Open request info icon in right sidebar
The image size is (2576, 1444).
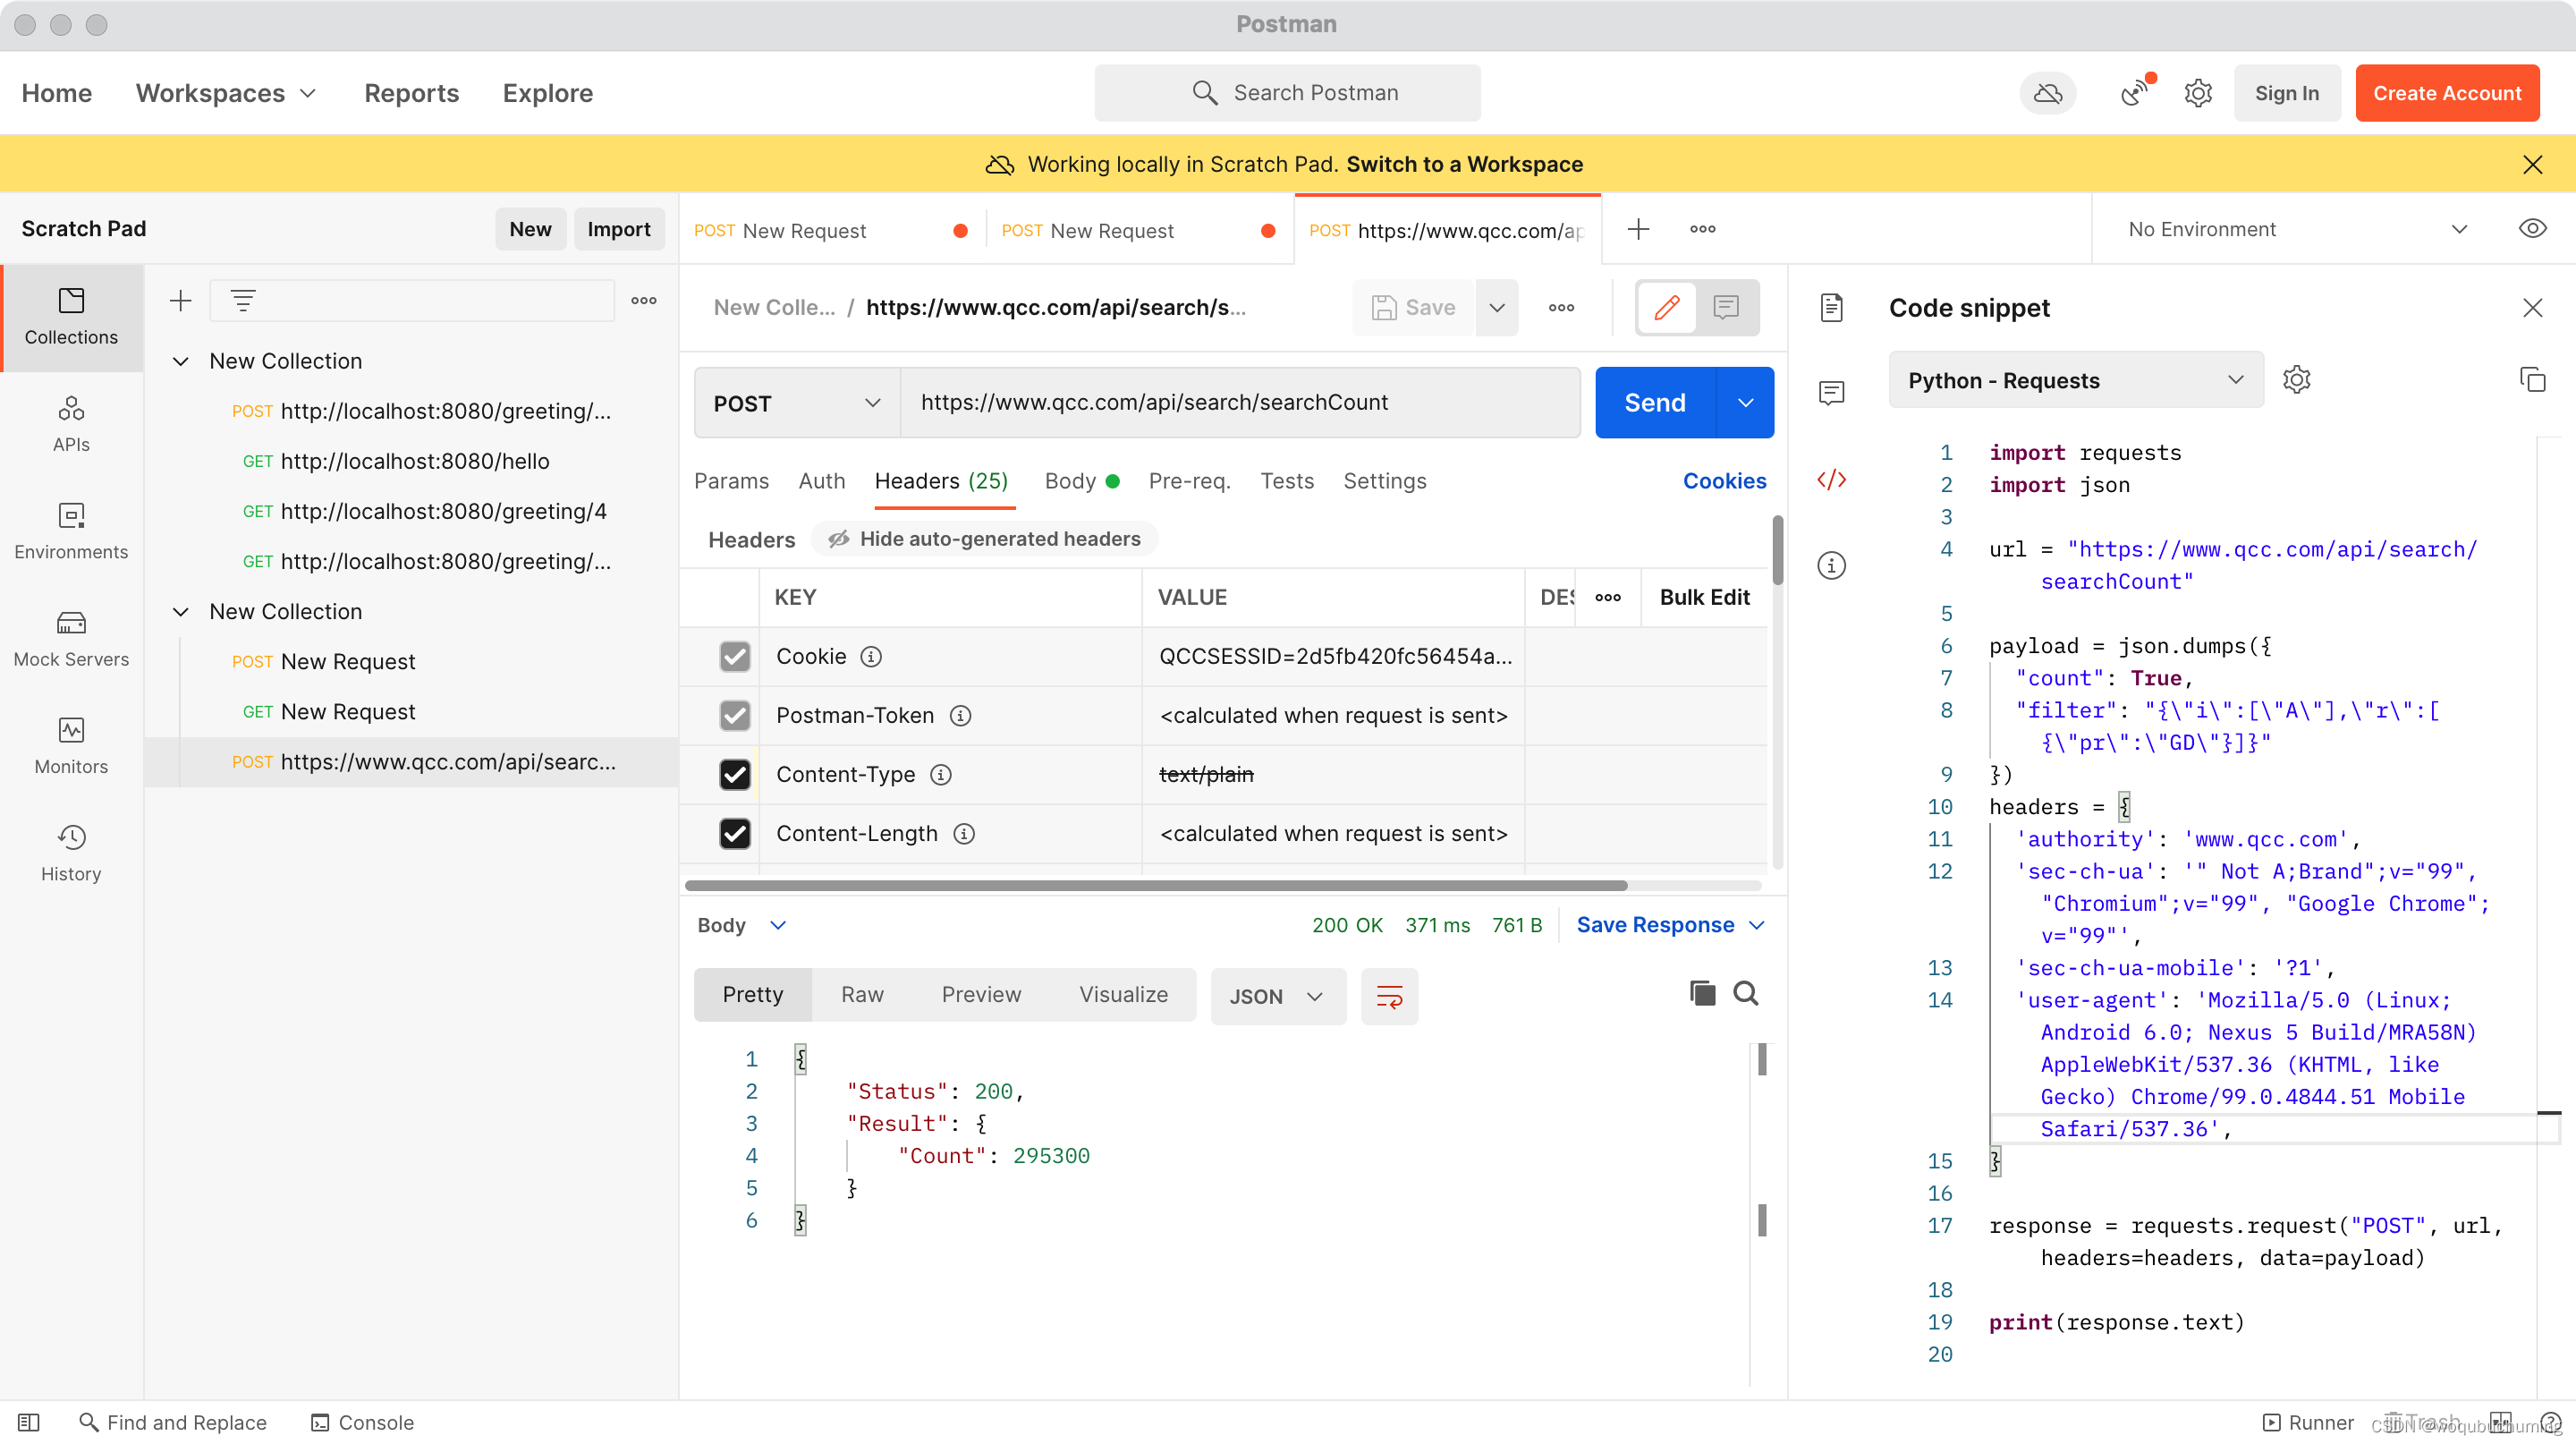(x=1832, y=565)
